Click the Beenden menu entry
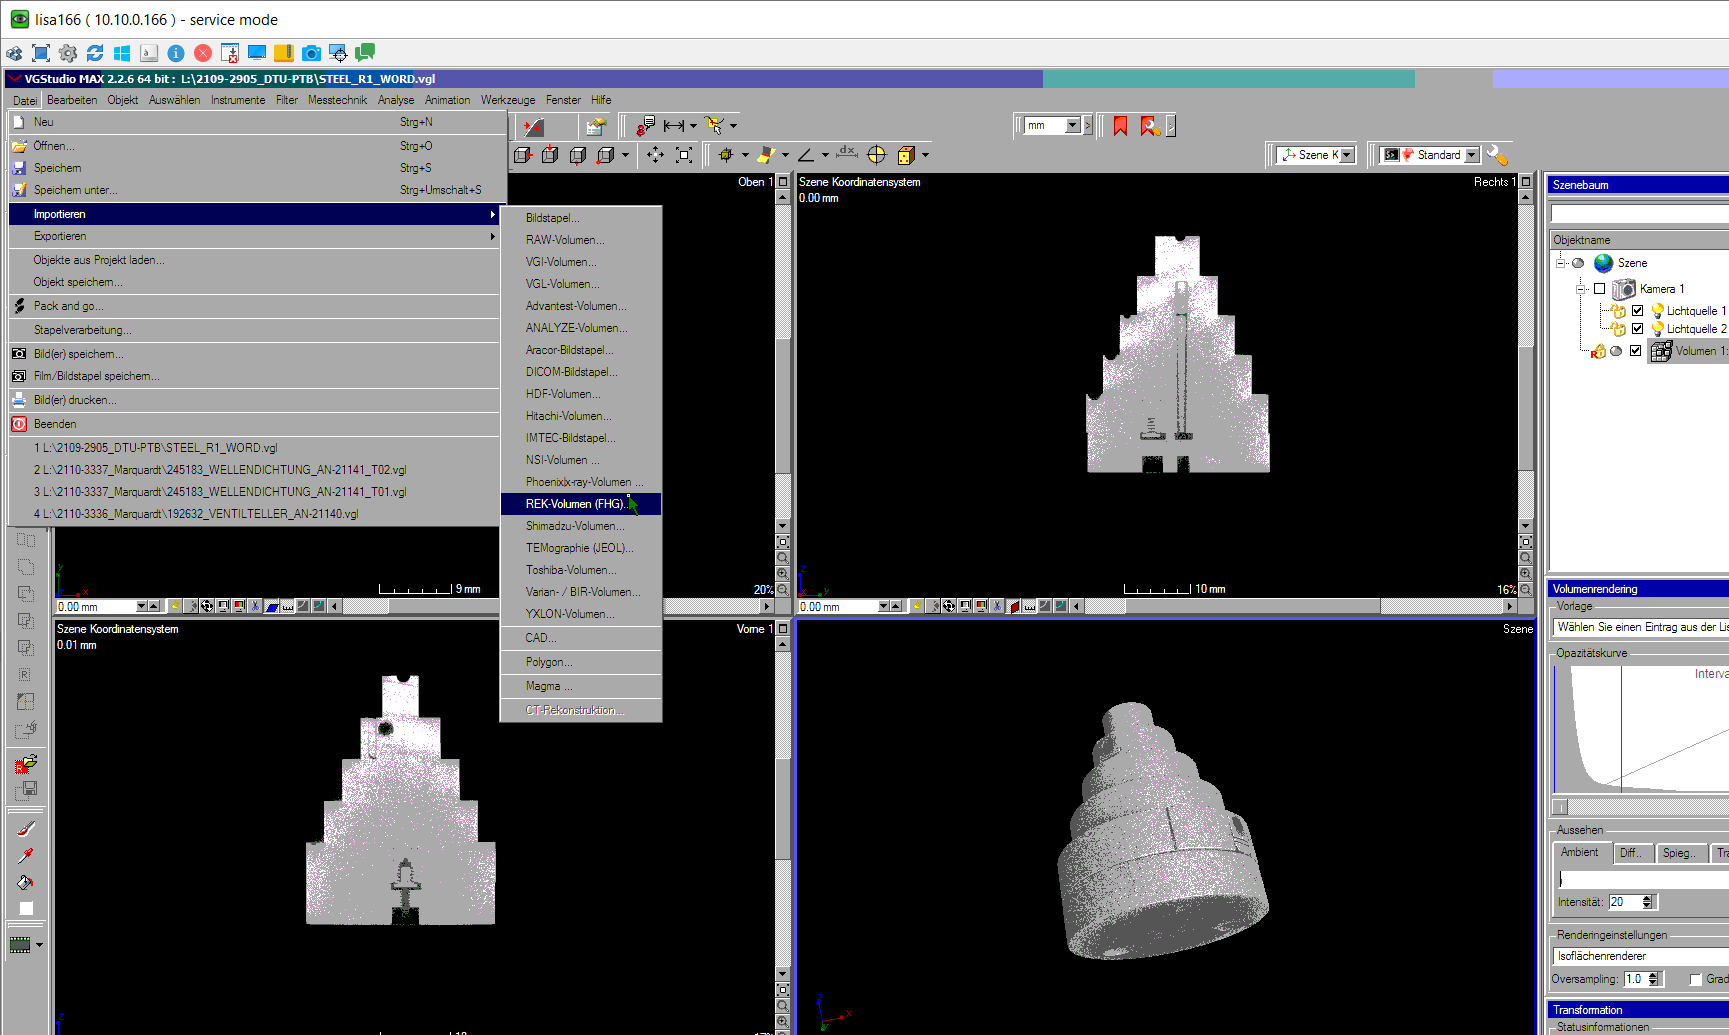This screenshot has width=1729, height=1035. point(254,424)
